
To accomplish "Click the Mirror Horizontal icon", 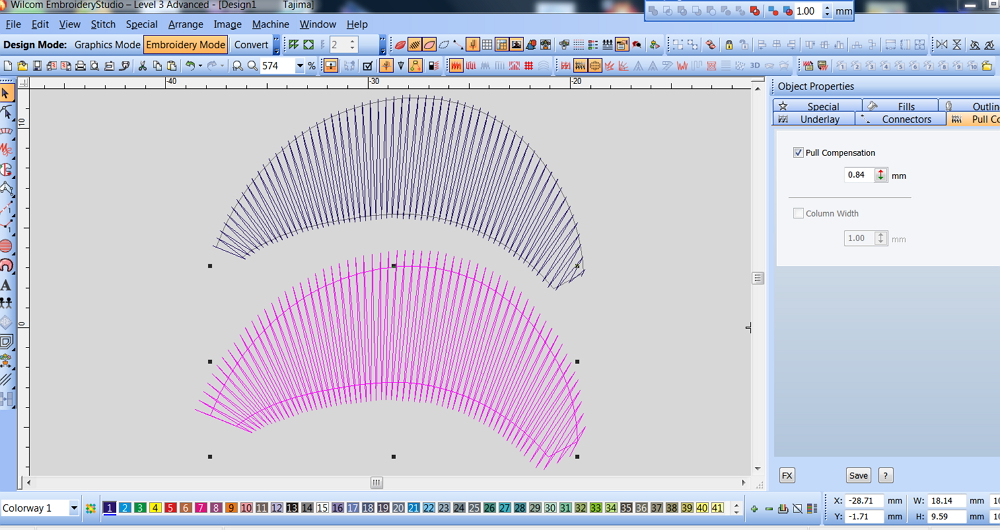I will click(941, 45).
